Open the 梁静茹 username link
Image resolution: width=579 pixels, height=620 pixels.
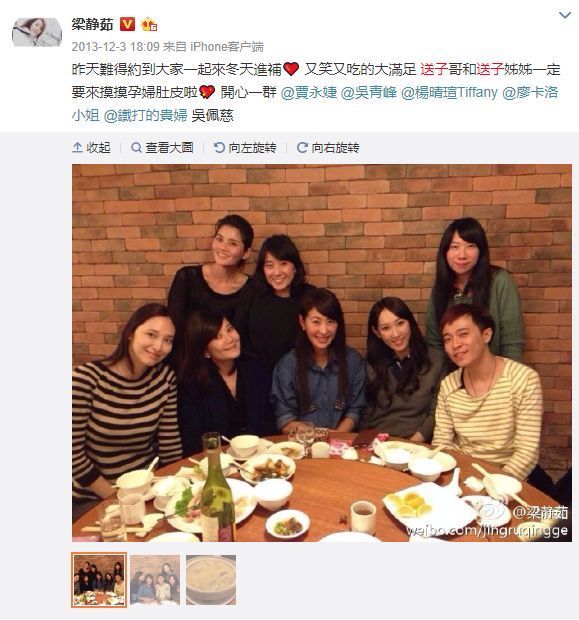(93, 24)
